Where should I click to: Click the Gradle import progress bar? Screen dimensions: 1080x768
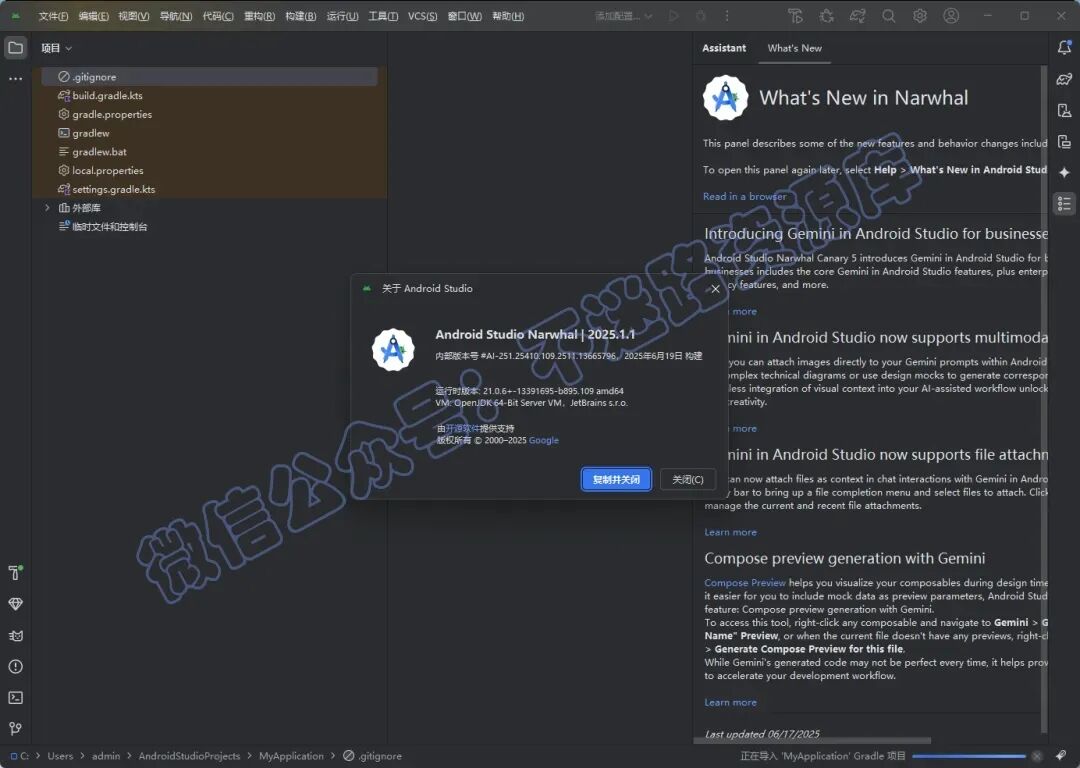pyautogui.click(x=969, y=756)
